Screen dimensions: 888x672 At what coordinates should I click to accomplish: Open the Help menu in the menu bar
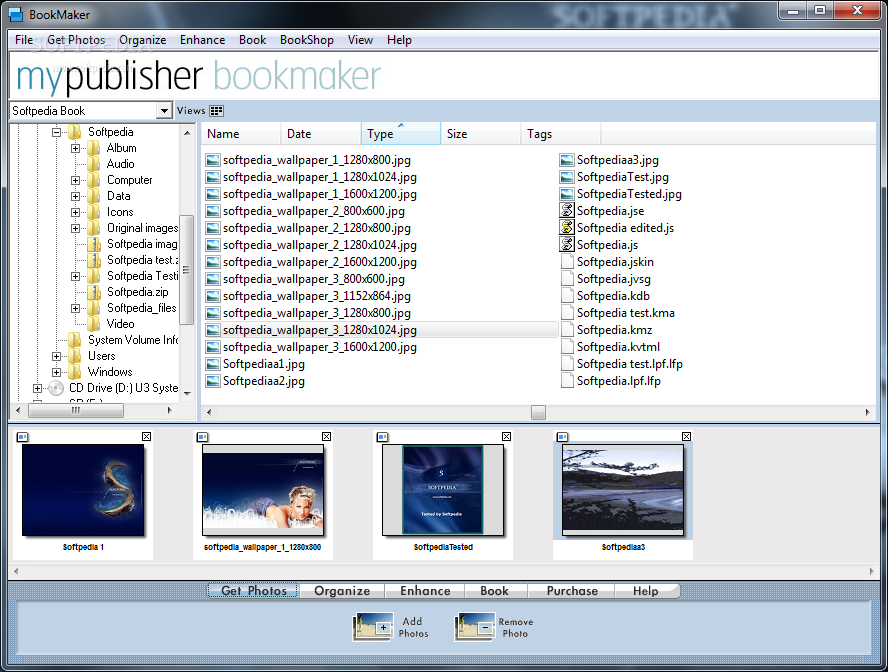pos(399,40)
